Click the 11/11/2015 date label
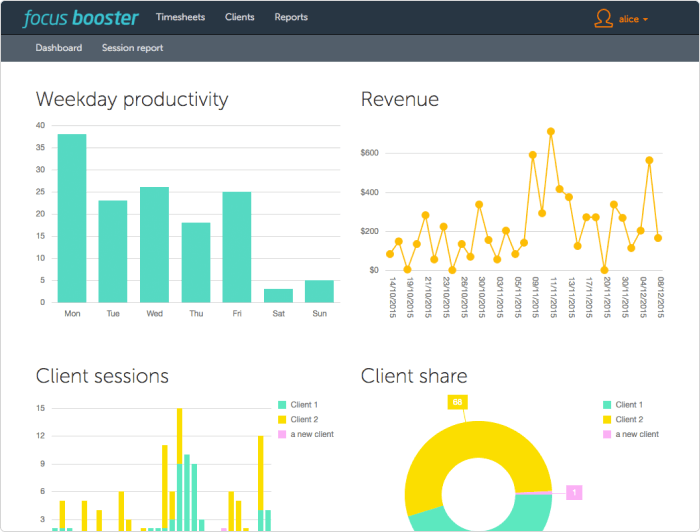 coord(554,298)
